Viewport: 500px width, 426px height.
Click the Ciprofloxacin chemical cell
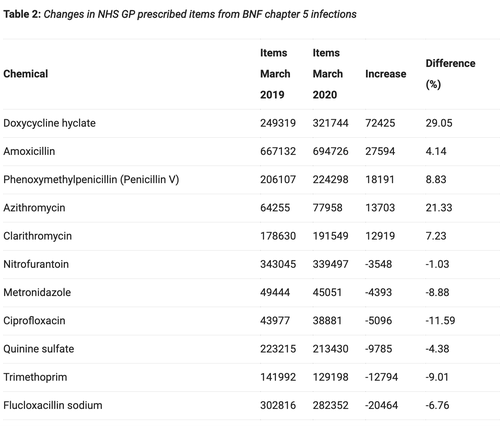click(34, 321)
